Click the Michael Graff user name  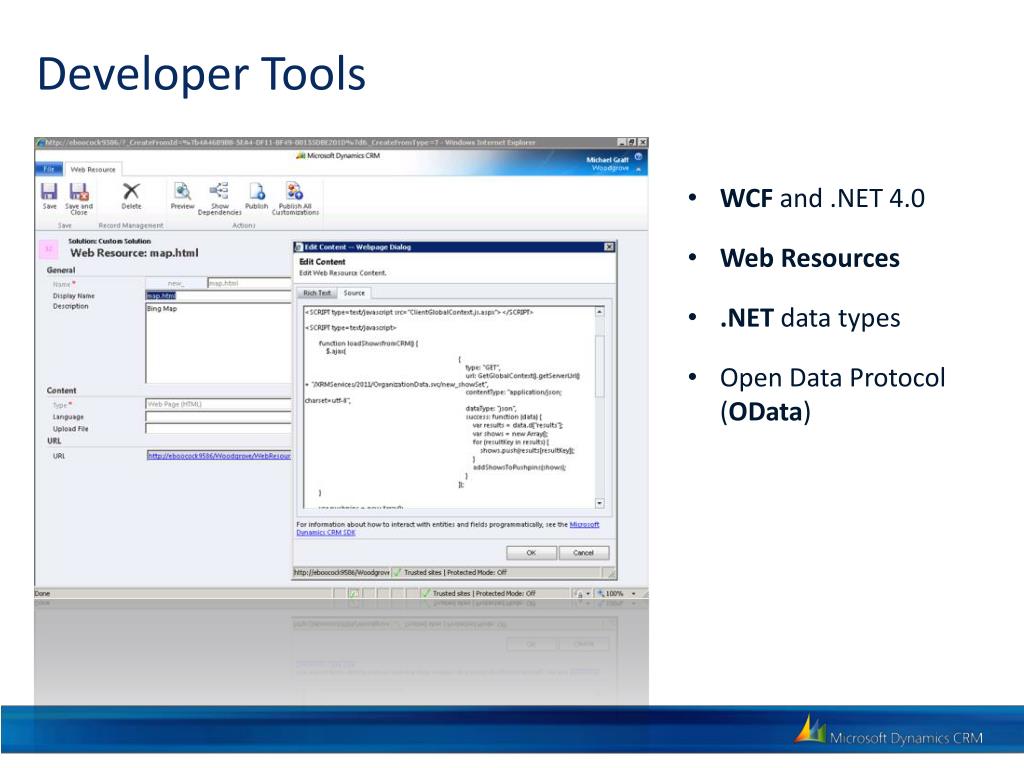click(607, 159)
